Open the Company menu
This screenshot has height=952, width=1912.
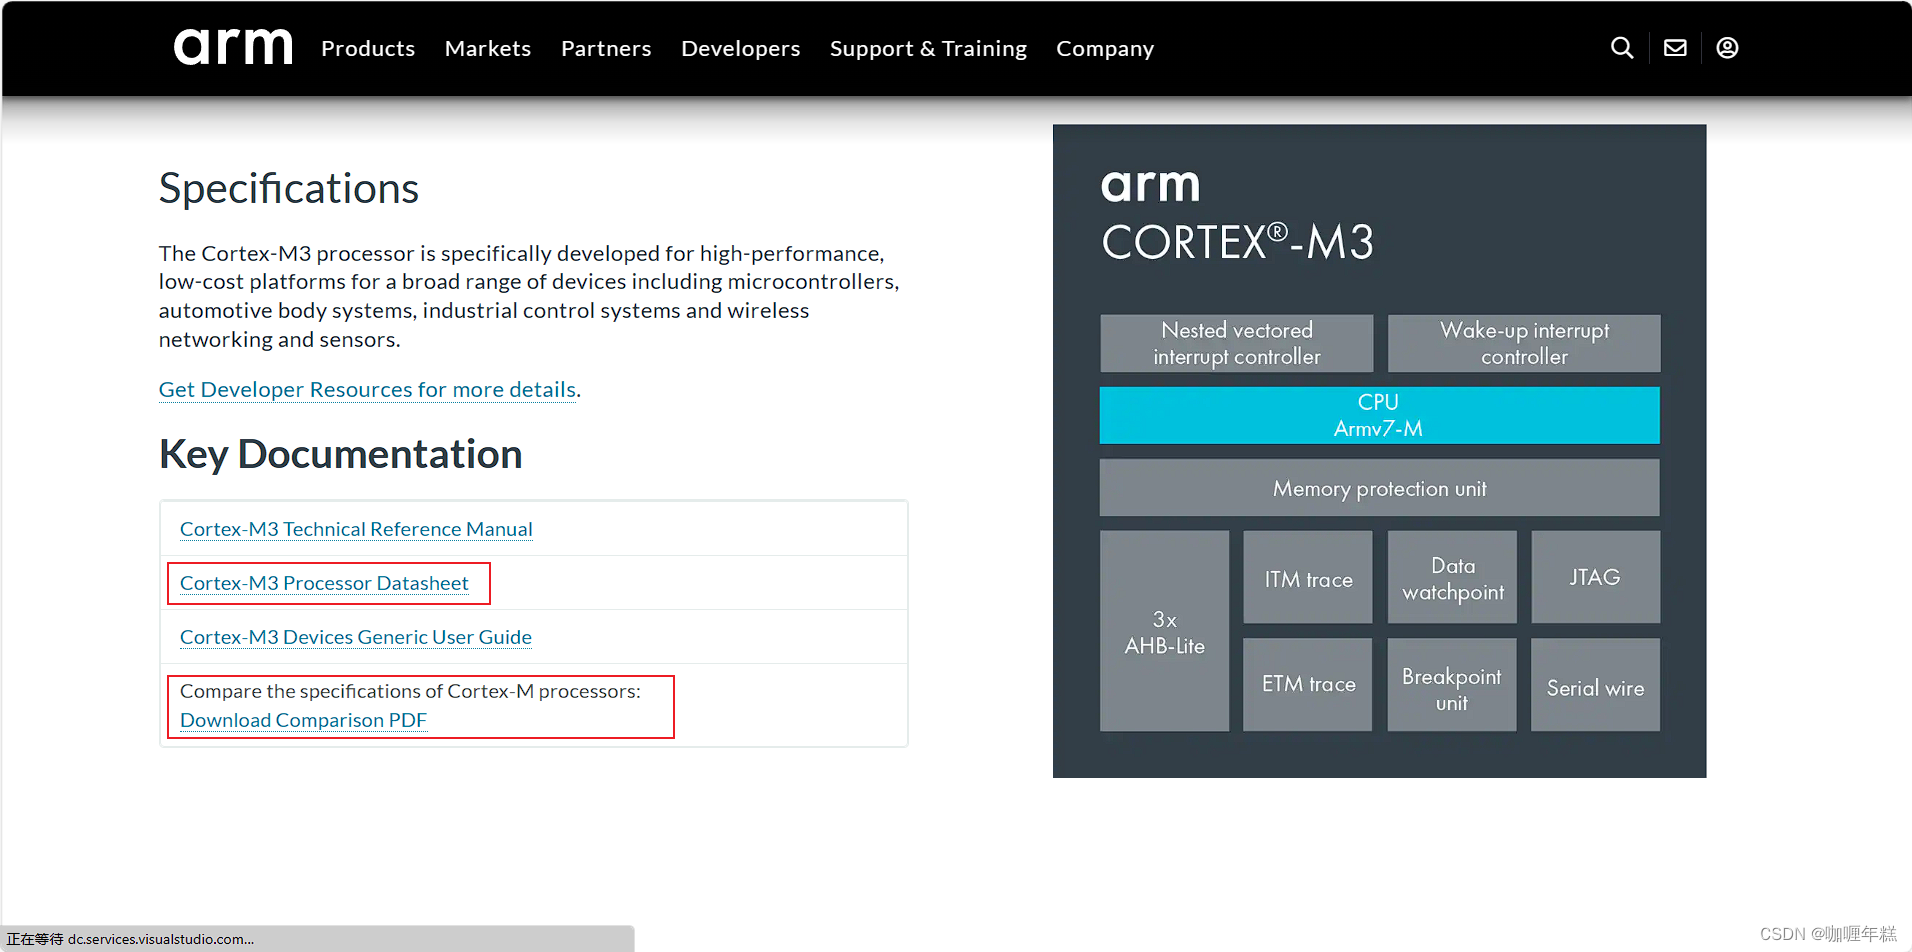coord(1105,48)
